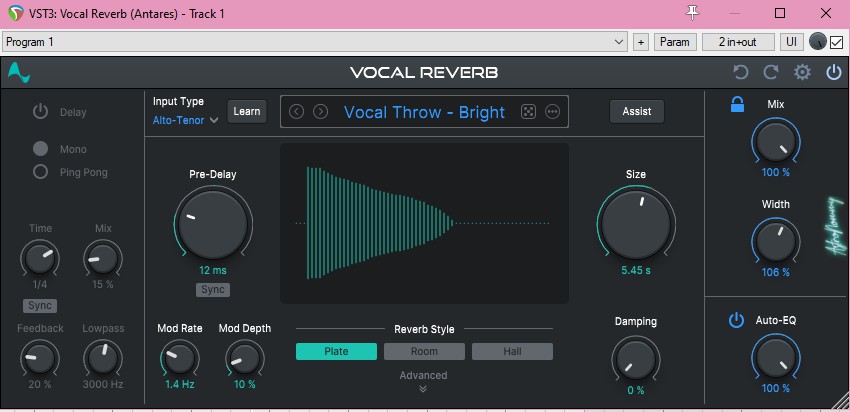
Task: Click the Delay Lowpass knob
Action: point(103,358)
